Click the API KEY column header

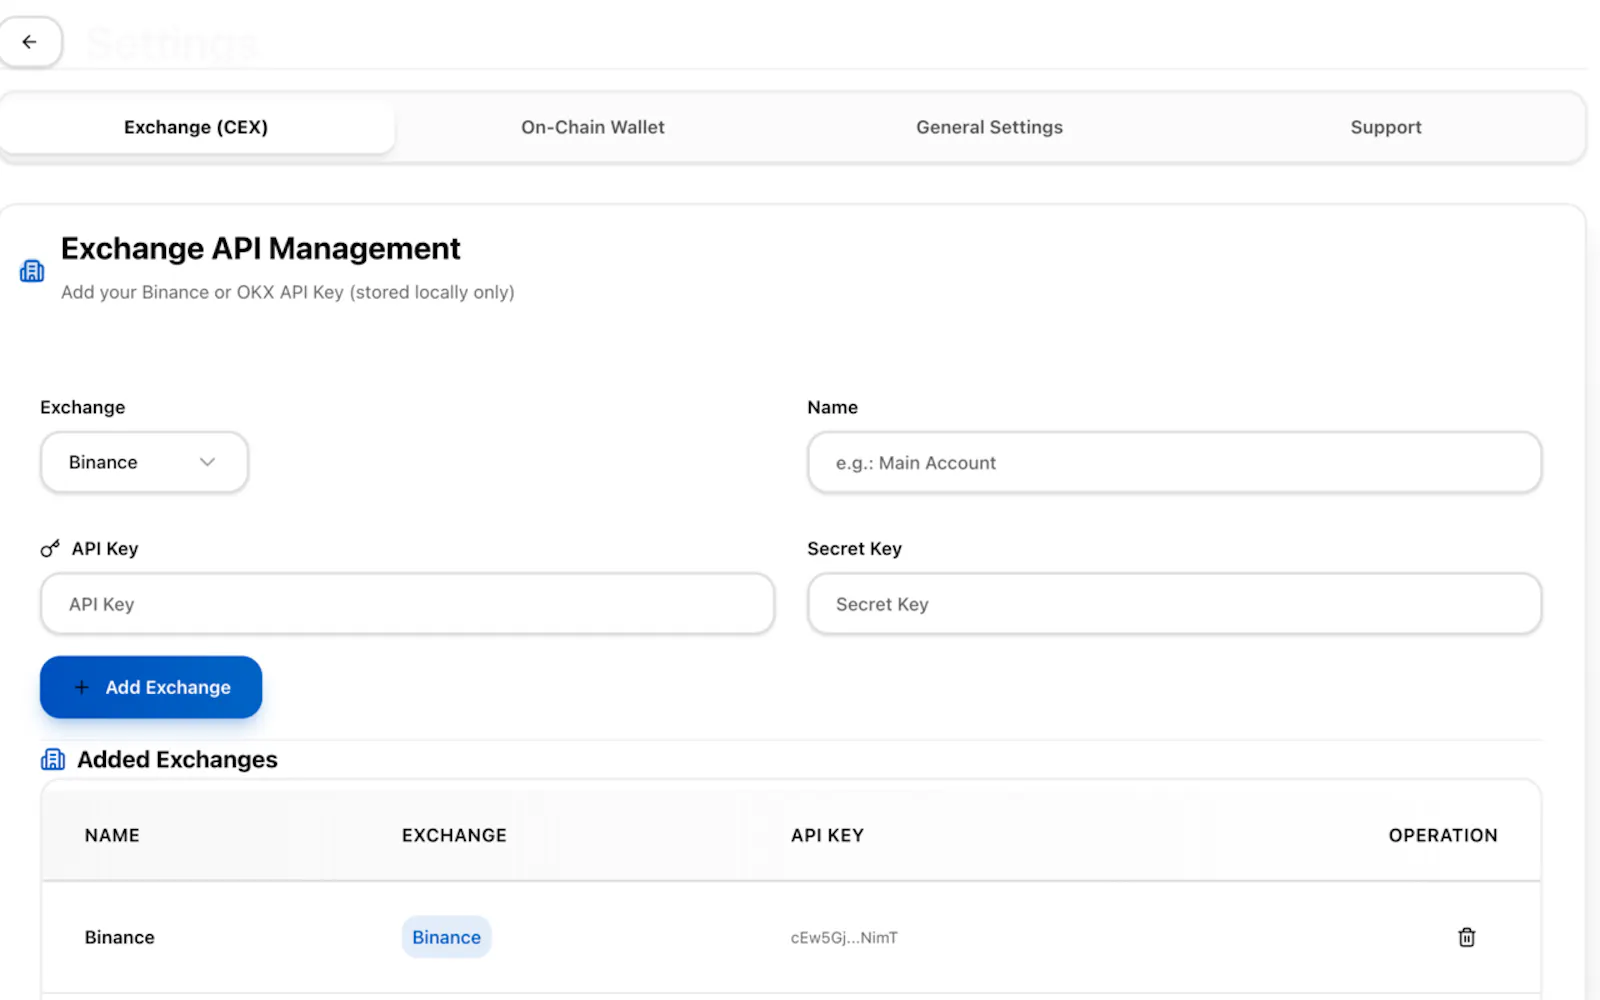pyautogui.click(x=827, y=835)
